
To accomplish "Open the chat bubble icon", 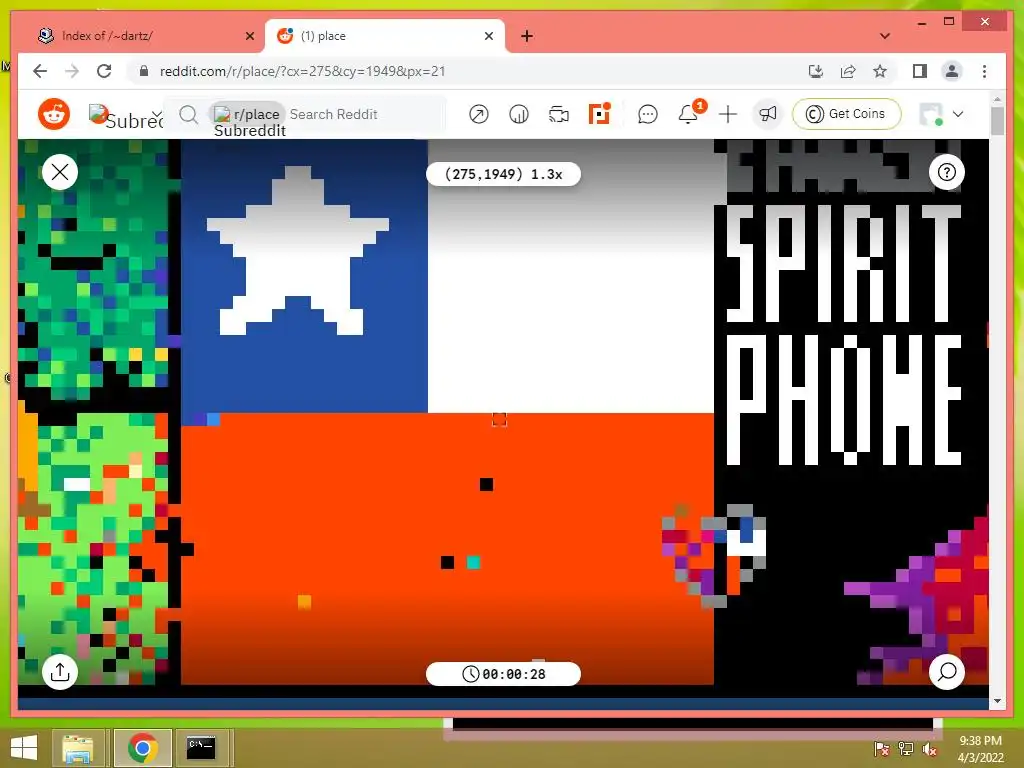I will click(647, 114).
